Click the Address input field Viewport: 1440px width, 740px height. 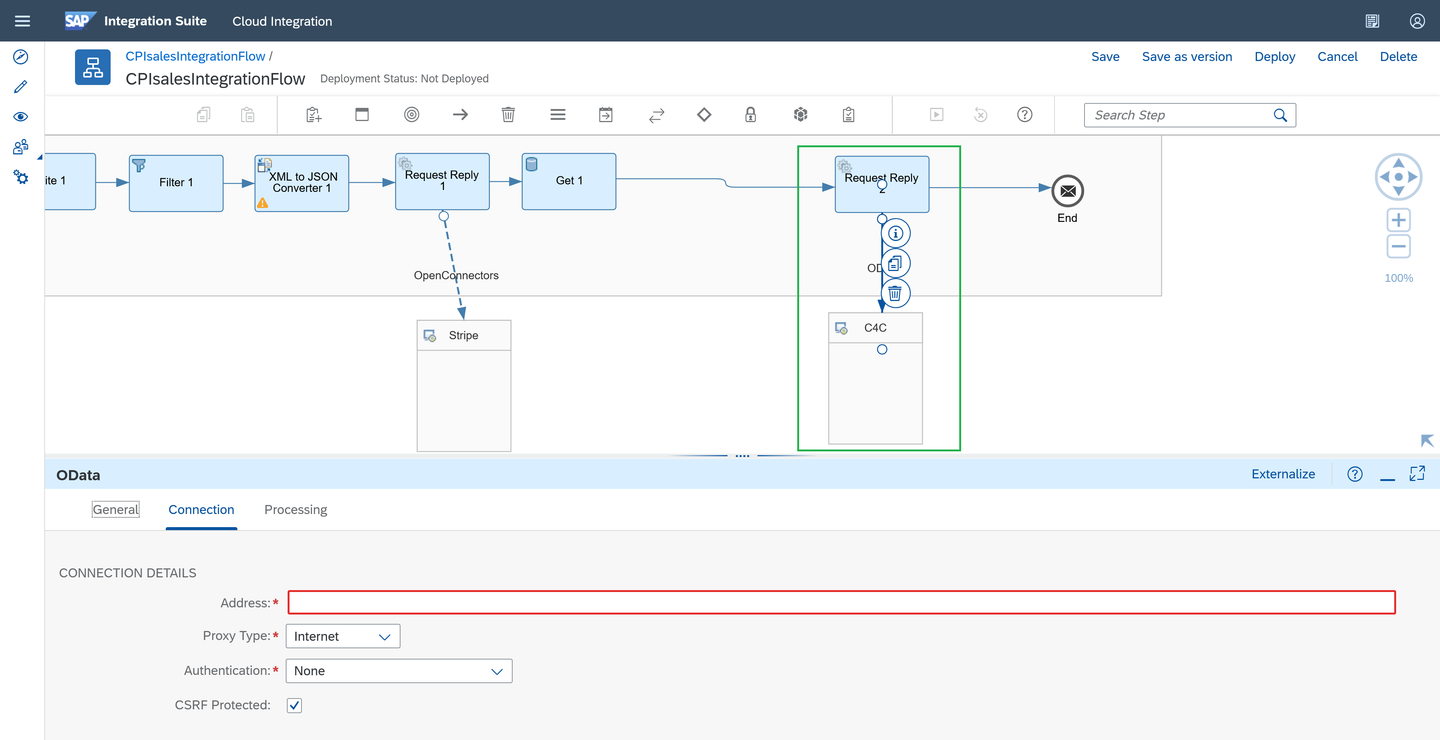point(841,602)
